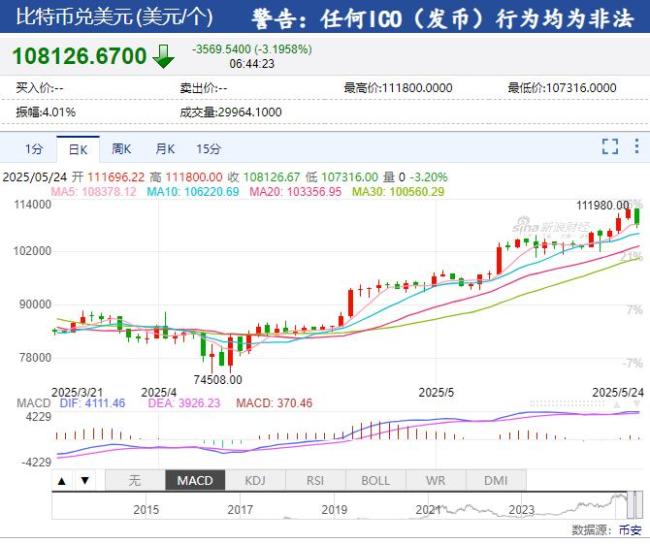Select the MACD indicator button

(x=195, y=481)
